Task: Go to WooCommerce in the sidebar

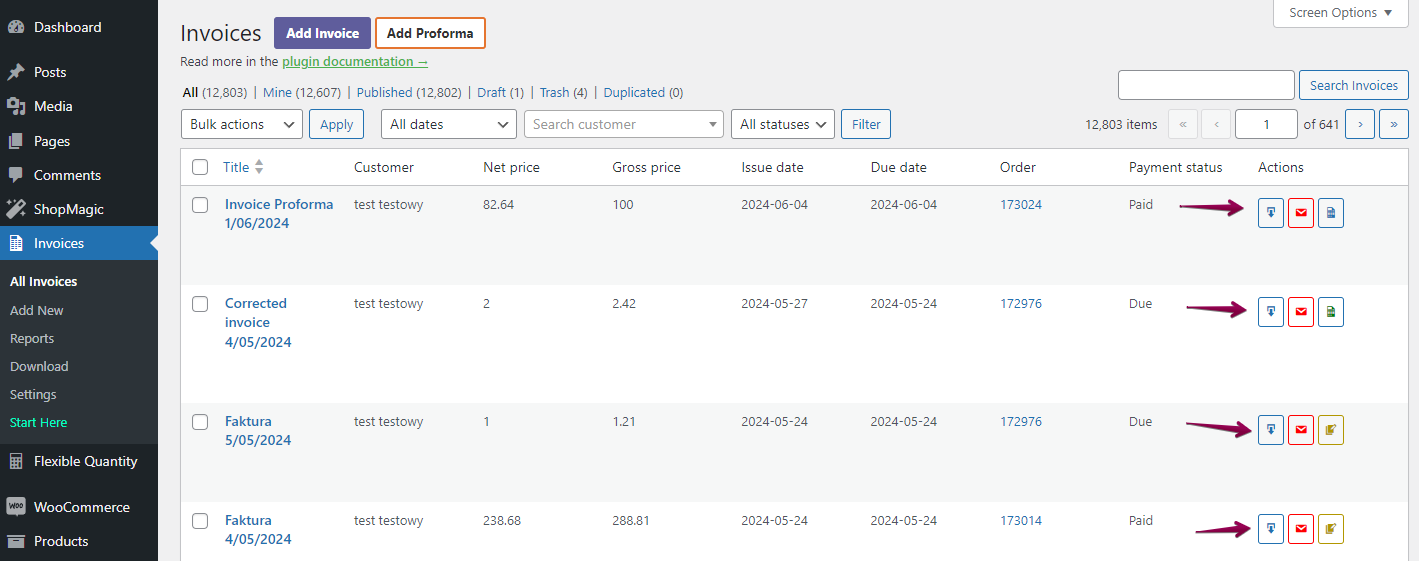Action: [x=81, y=507]
